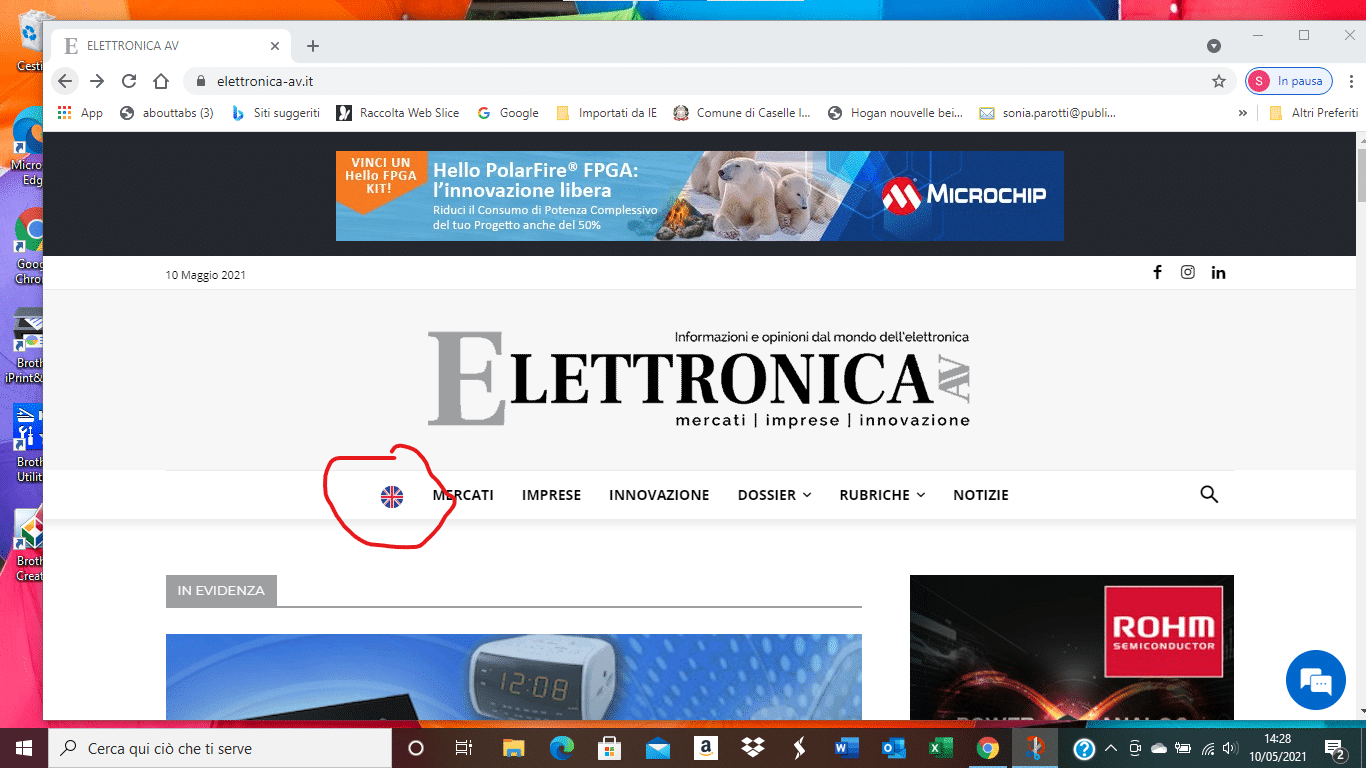Viewport: 1366px width, 768px height.
Task: Open the blue chat bubble widget
Action: (x=1316, y=680)
